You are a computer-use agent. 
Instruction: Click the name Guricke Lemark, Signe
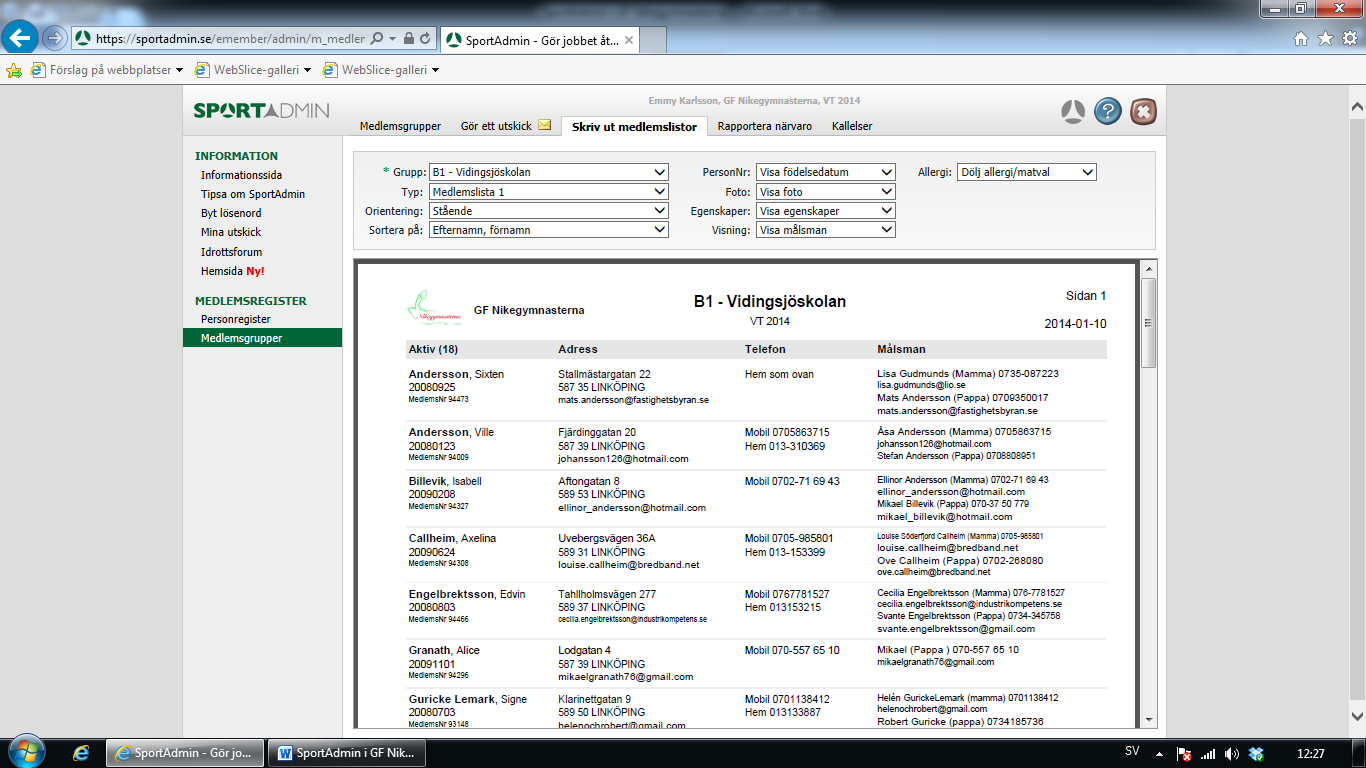[x=468, y=699]
